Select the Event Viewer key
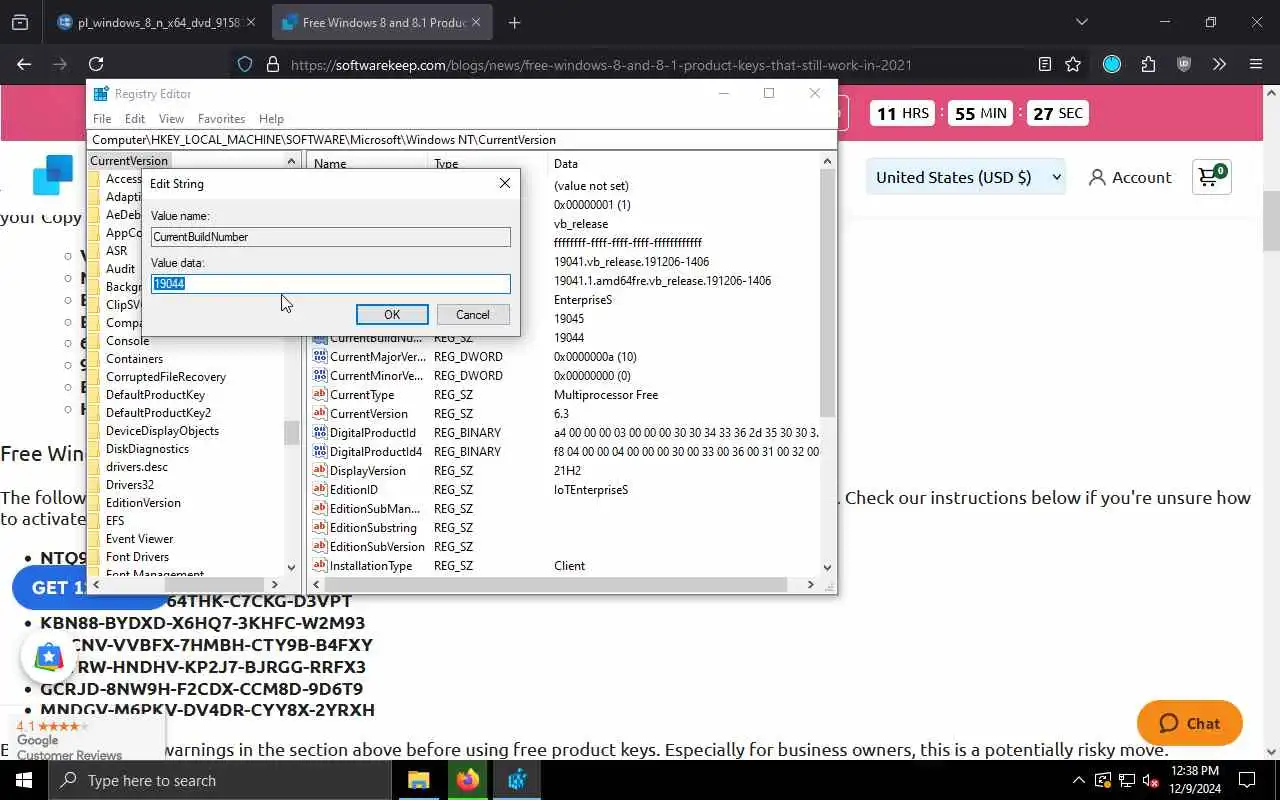 [x=139, y=539]
